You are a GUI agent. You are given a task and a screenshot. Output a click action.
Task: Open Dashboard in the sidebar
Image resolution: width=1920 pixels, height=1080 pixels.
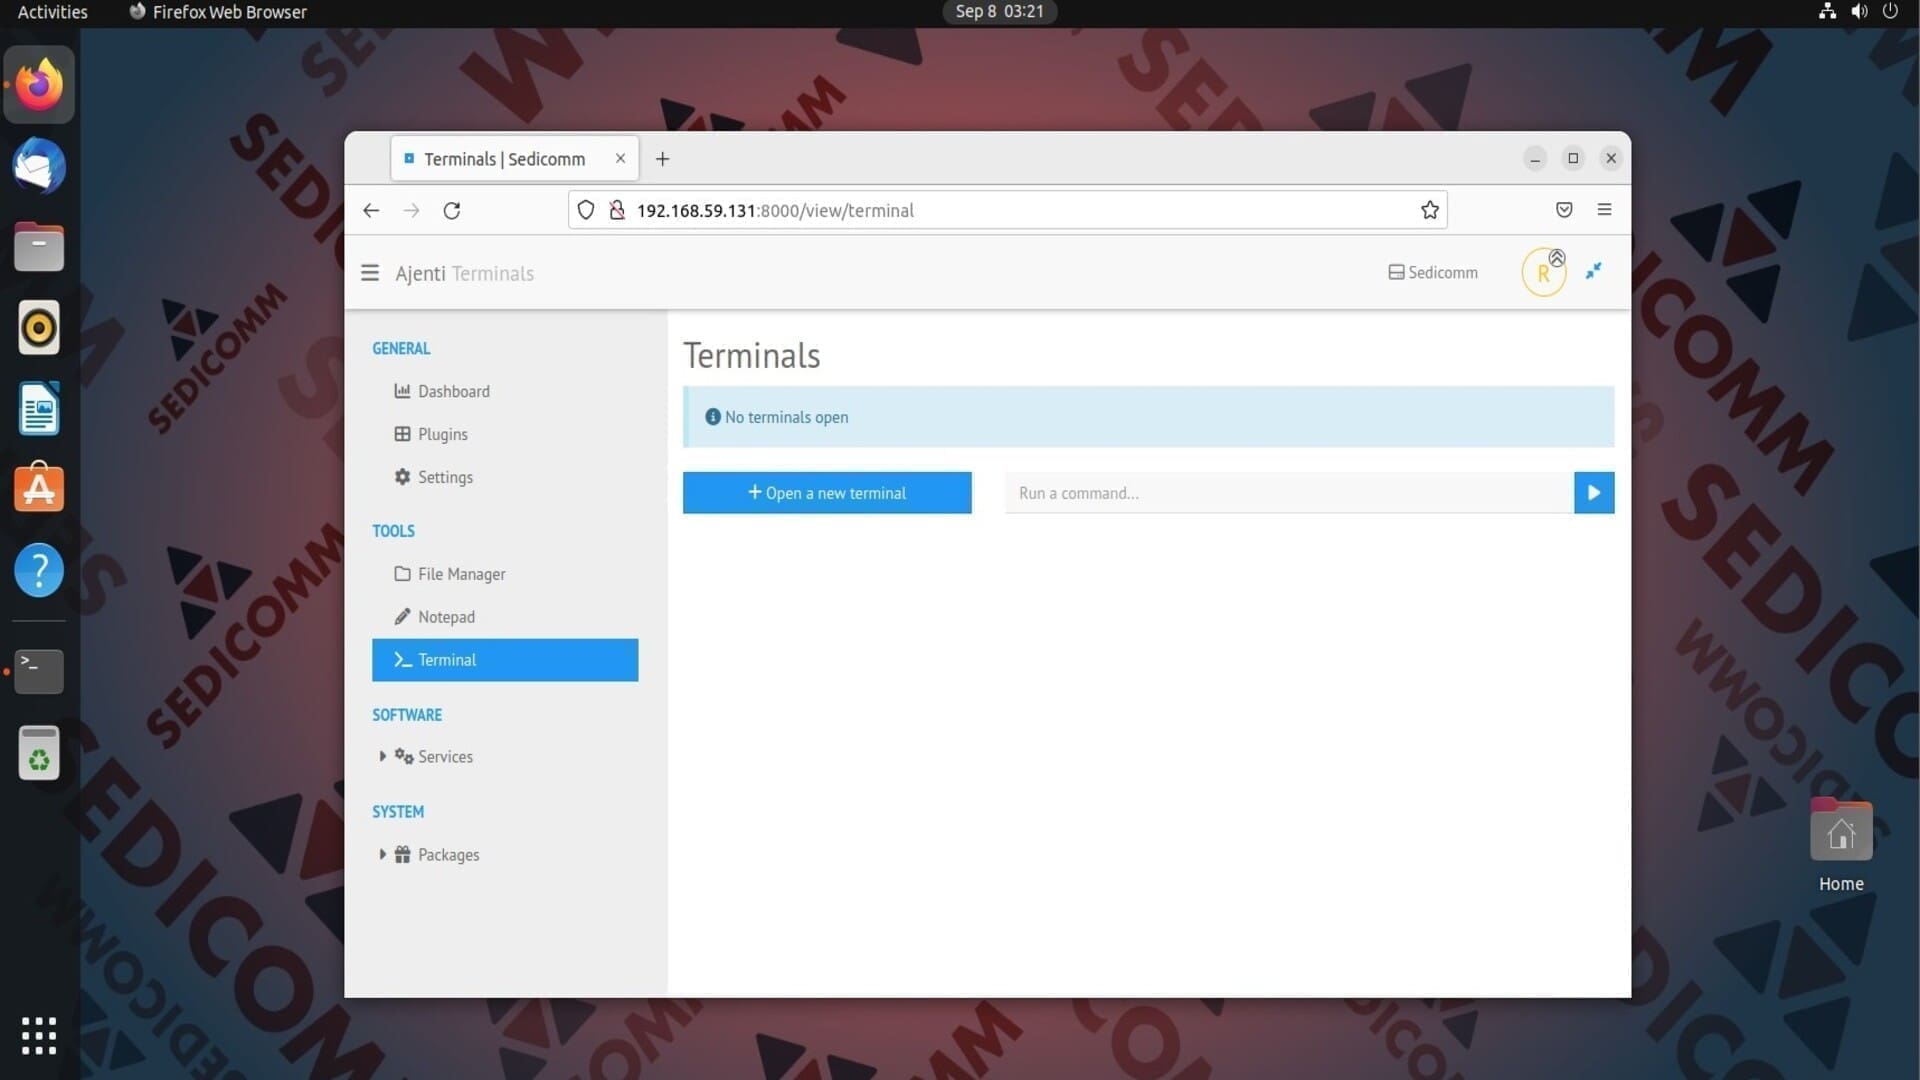pyautogui.click(x=453, y=391)
